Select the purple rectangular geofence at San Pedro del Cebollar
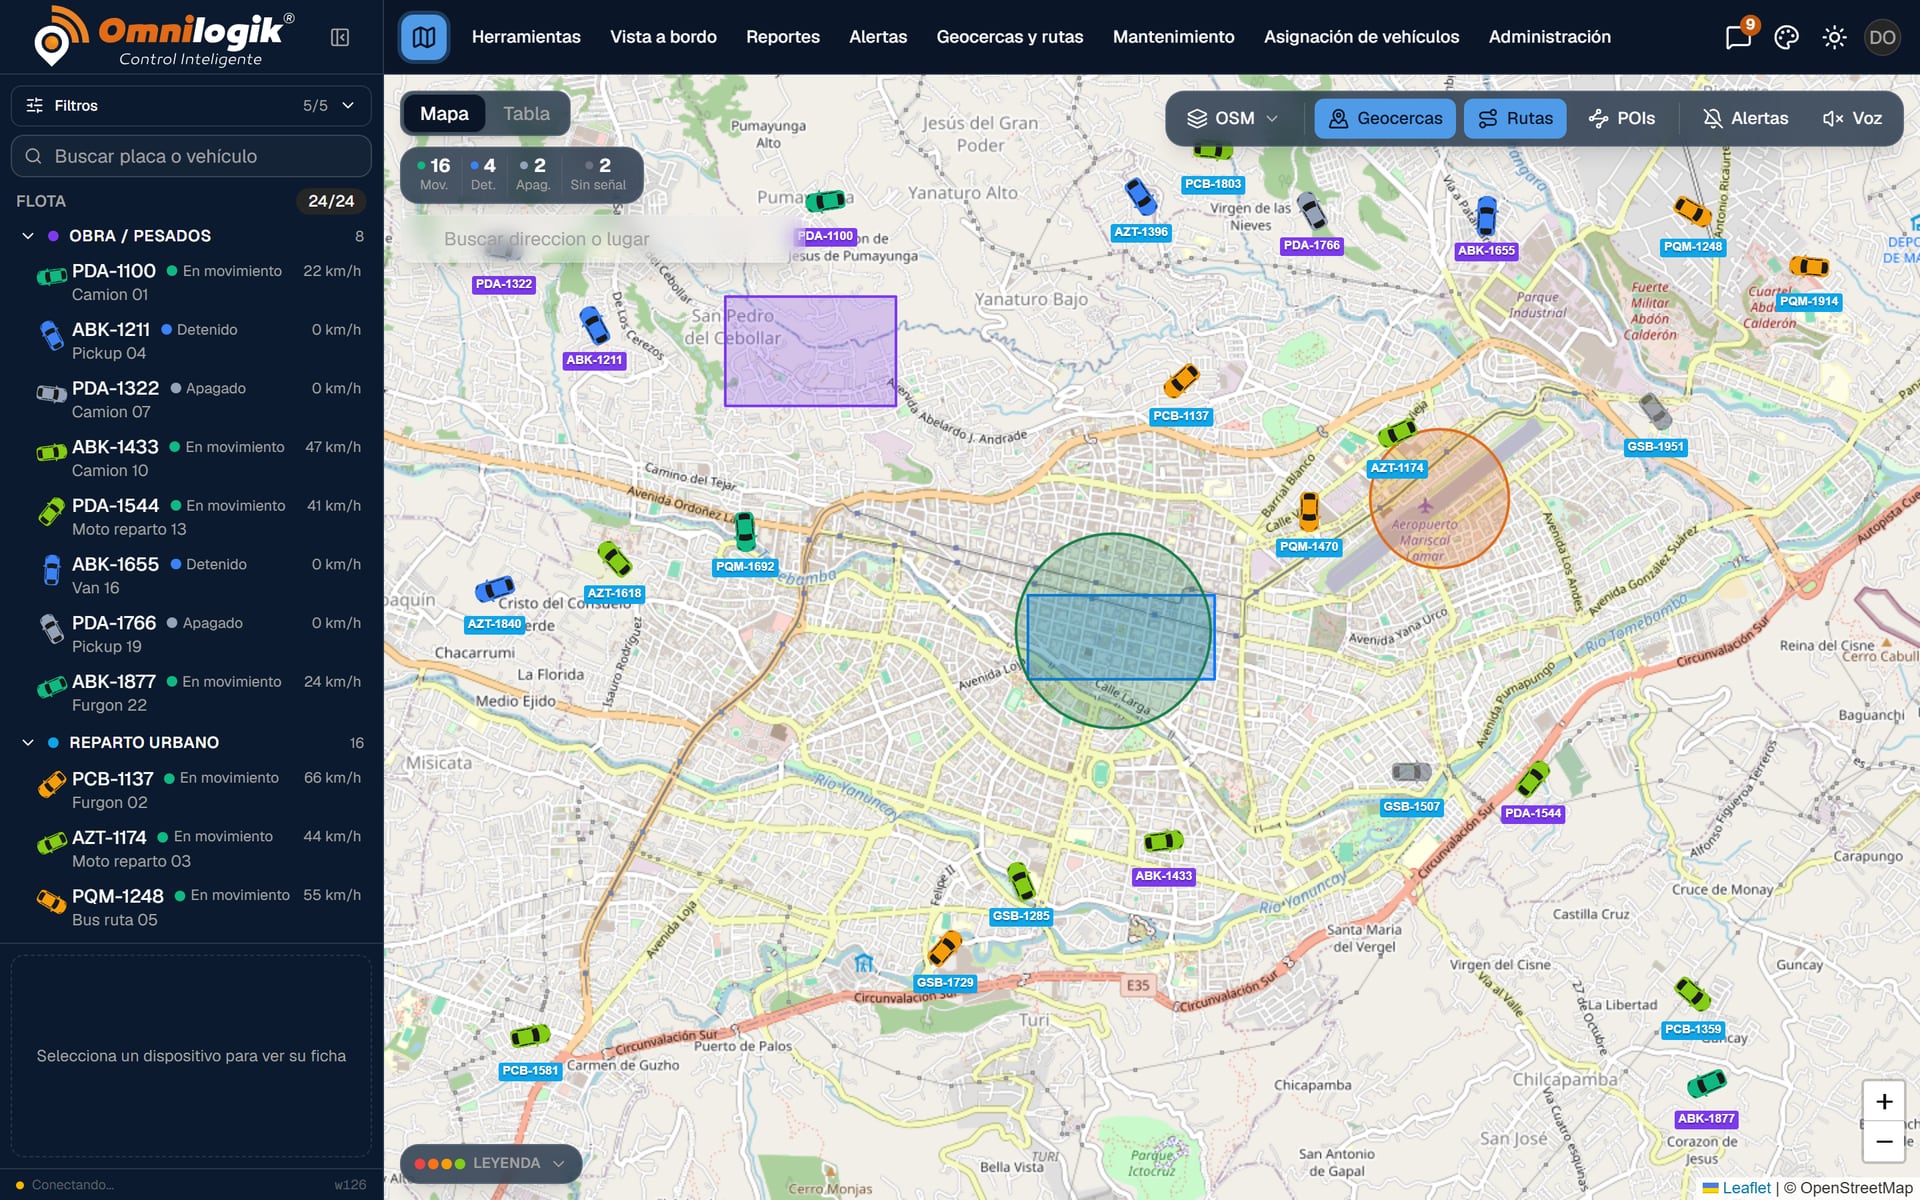Screen dimensions: 1920x1200 click(810, 351)
